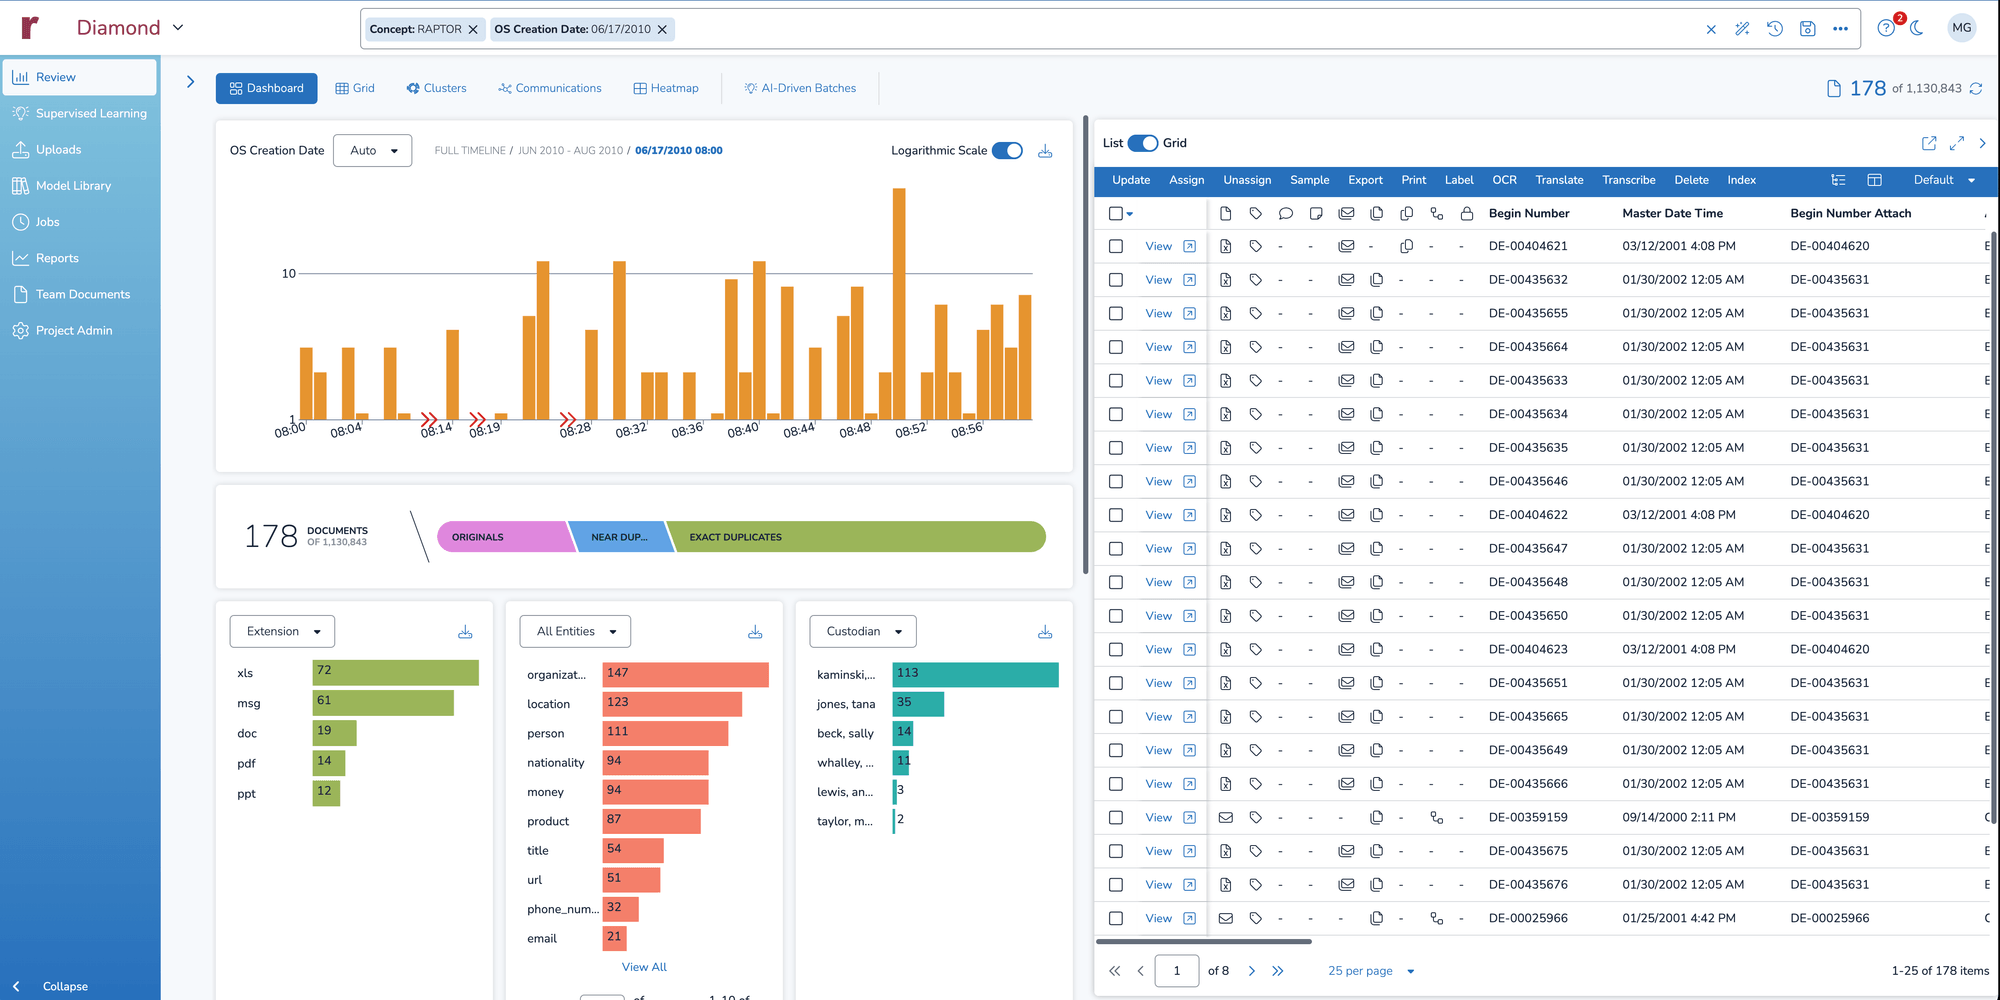2000x1000 pixels.
Task: Open Help notifications
Action: click(x=1886, y=27)
